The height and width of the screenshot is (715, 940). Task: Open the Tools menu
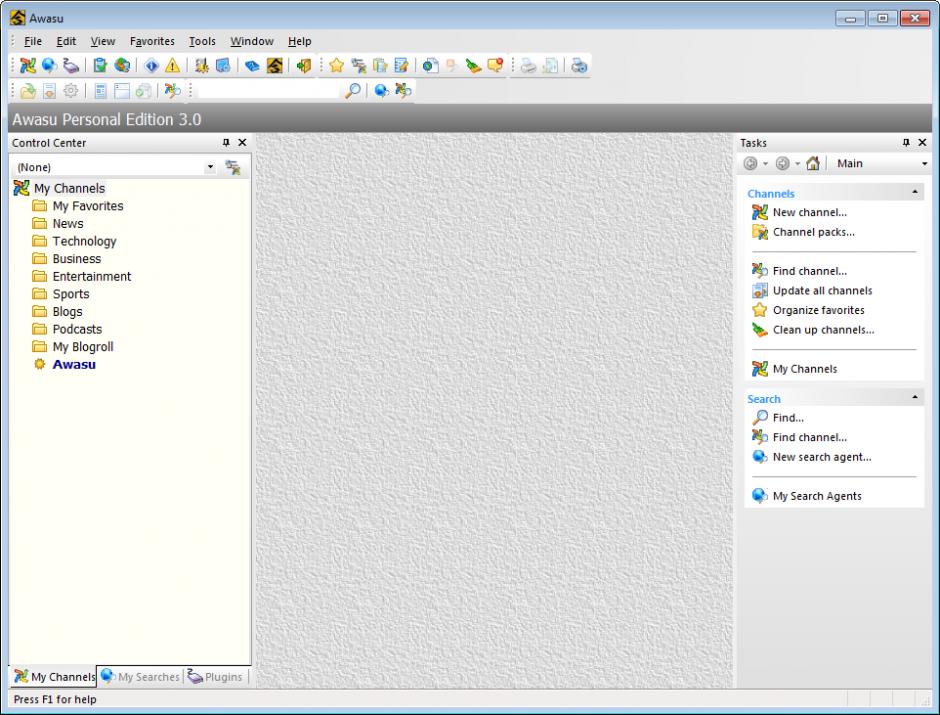click(x=202, y=41)
